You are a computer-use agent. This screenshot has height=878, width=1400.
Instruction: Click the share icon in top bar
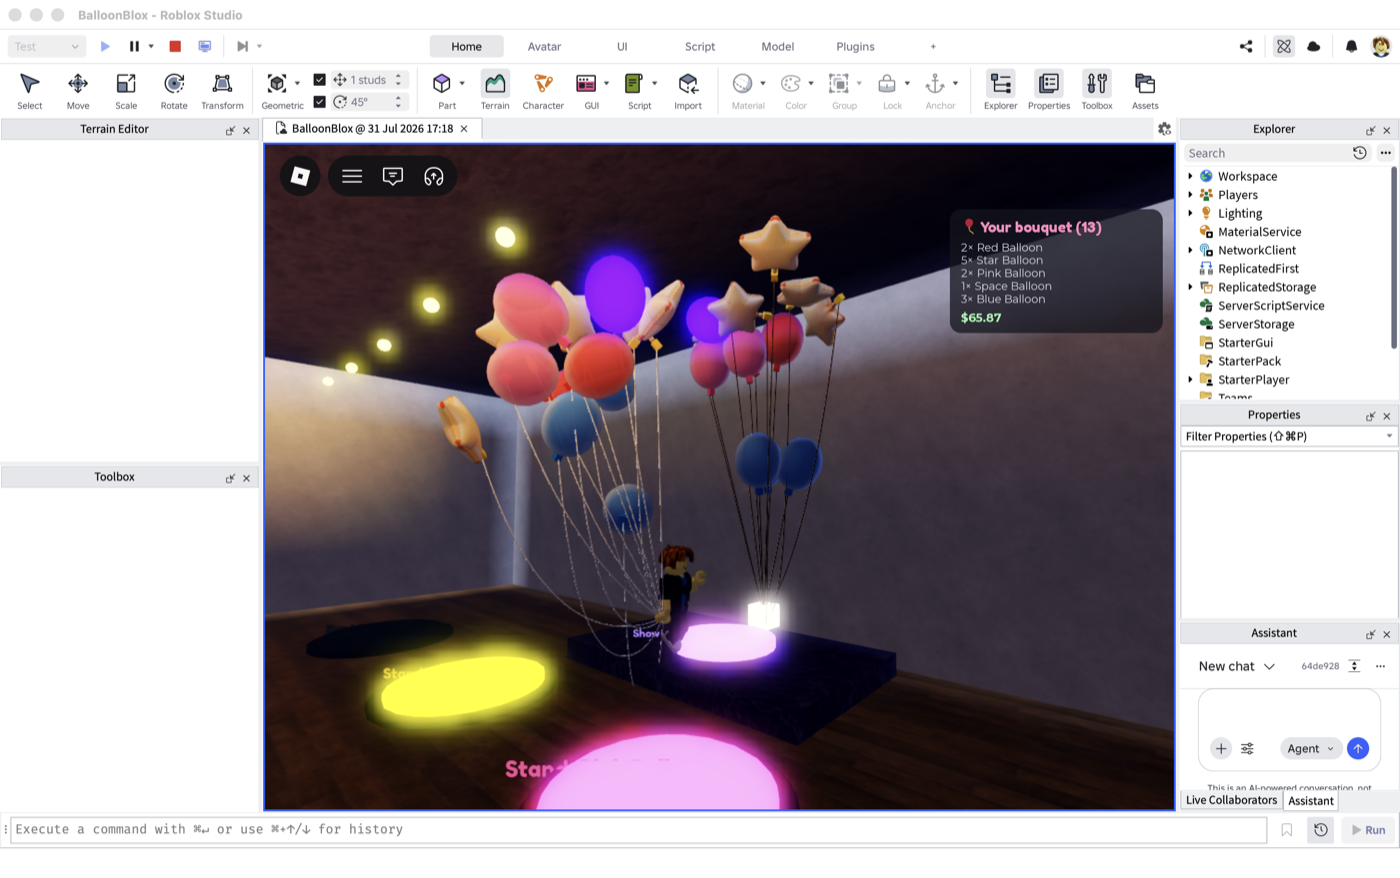[x=1246, y=46]
